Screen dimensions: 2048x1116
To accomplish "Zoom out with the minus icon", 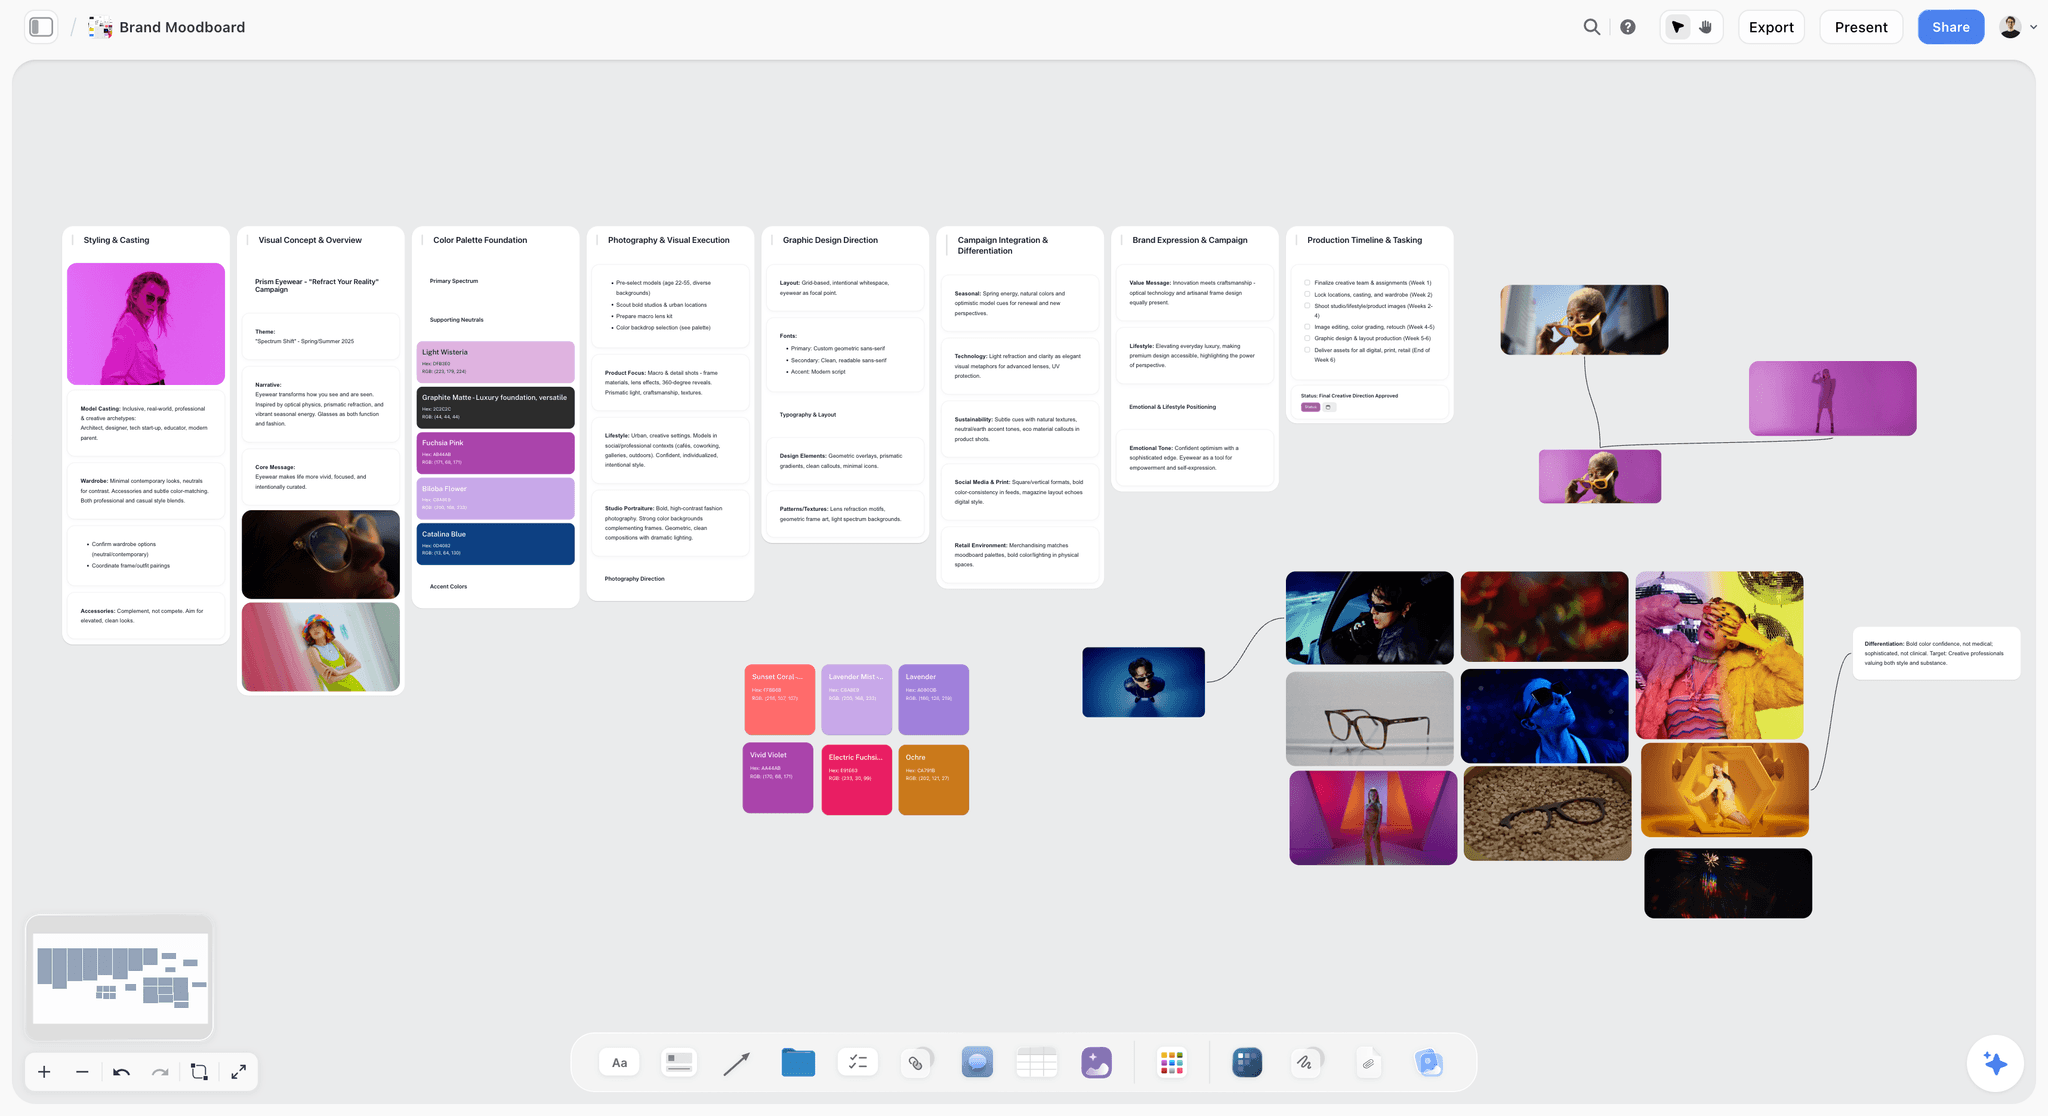I will point(82,1072).
